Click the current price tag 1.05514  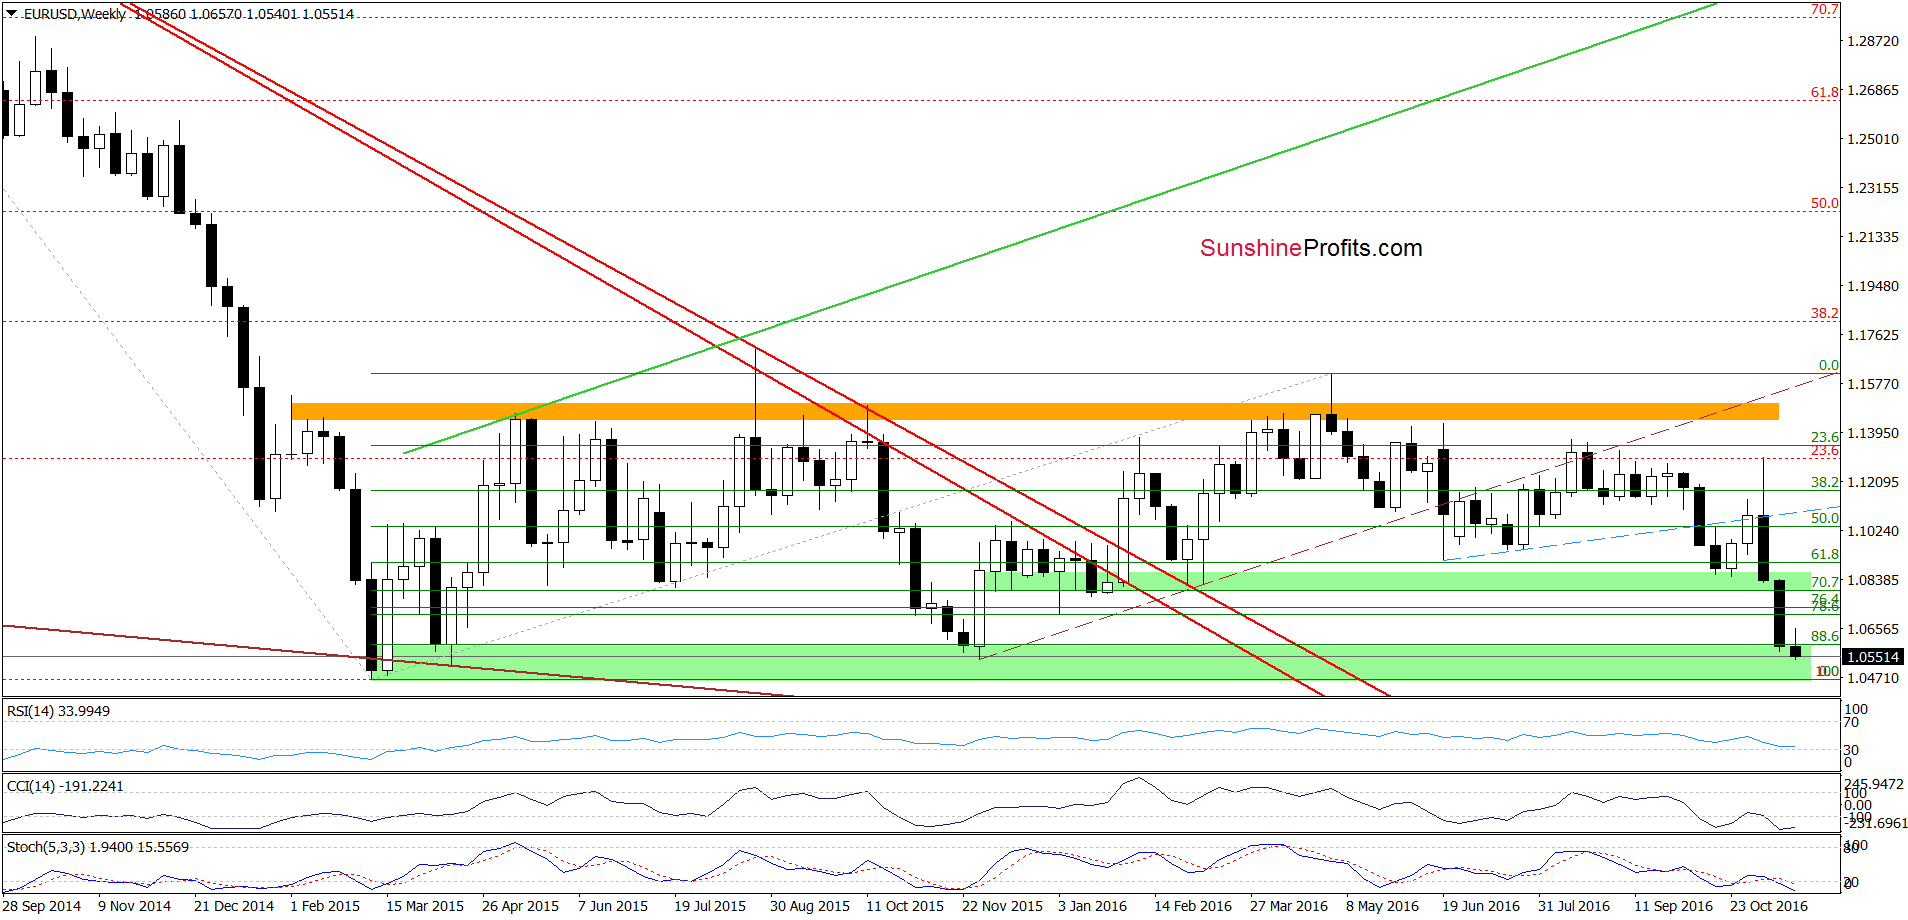coord(1872,657)
